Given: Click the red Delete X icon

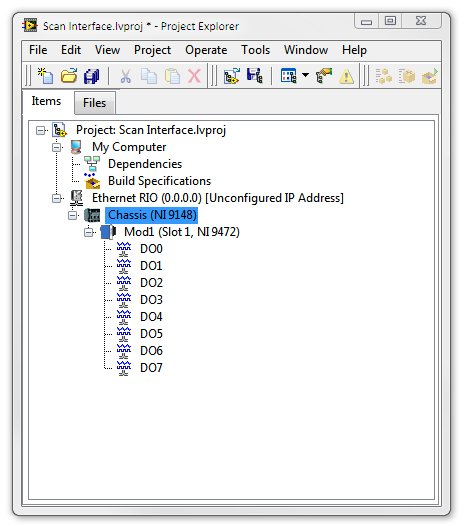Looking at the screenshot, I should (194, 76).
